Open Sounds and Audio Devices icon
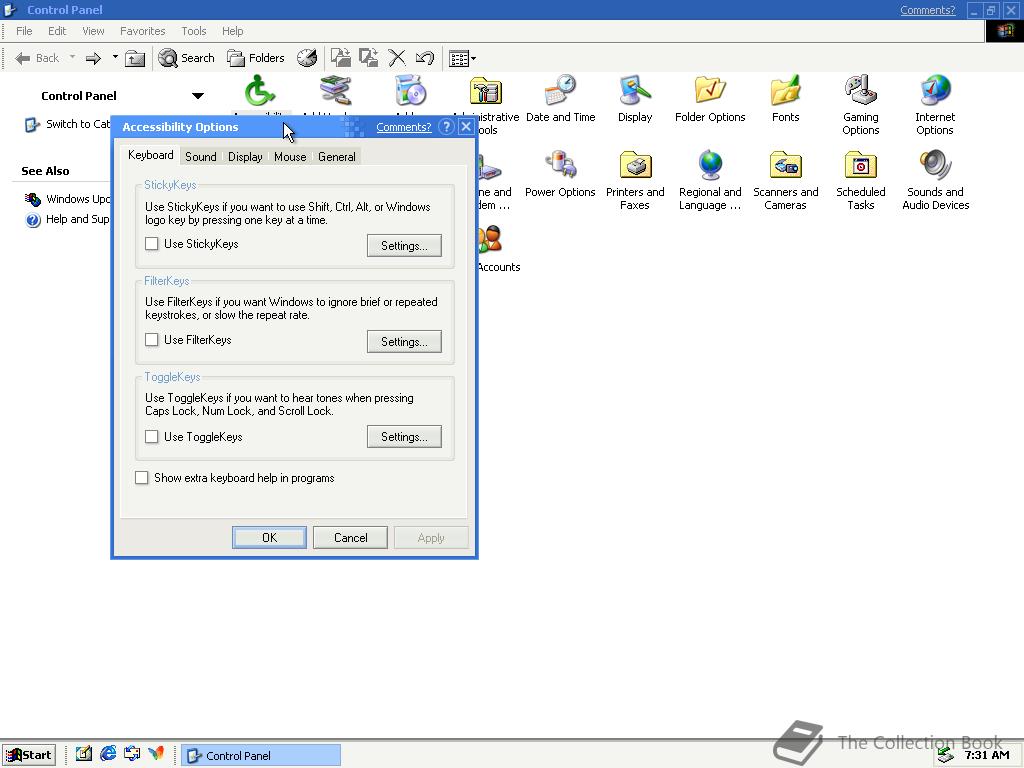Image resolution: width=1024 pixels, height=768 pixels. pos(935,180)
